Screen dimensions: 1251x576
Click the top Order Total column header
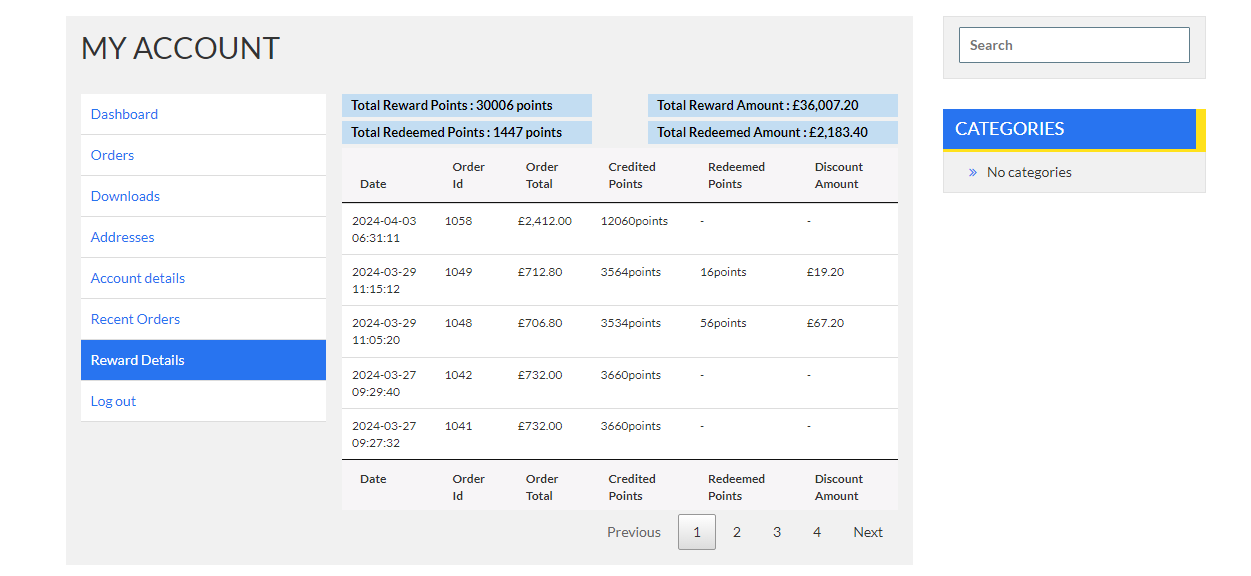click(542, 175)
